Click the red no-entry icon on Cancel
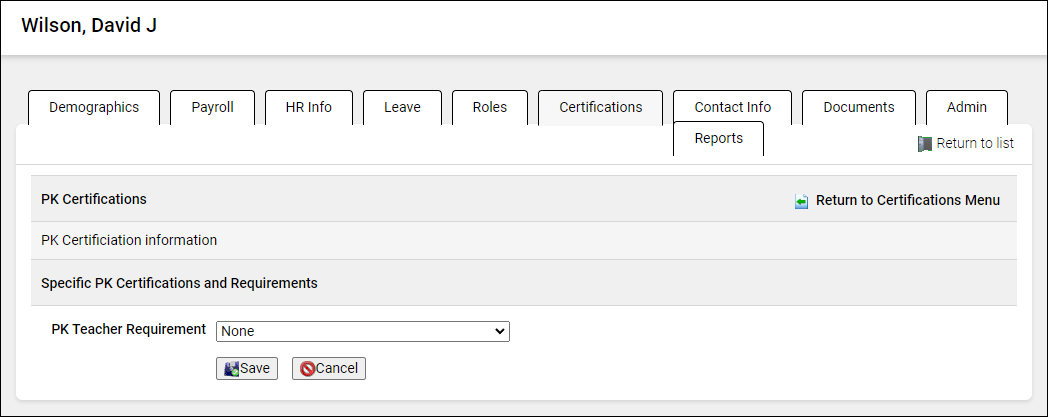 coord(307,369)
